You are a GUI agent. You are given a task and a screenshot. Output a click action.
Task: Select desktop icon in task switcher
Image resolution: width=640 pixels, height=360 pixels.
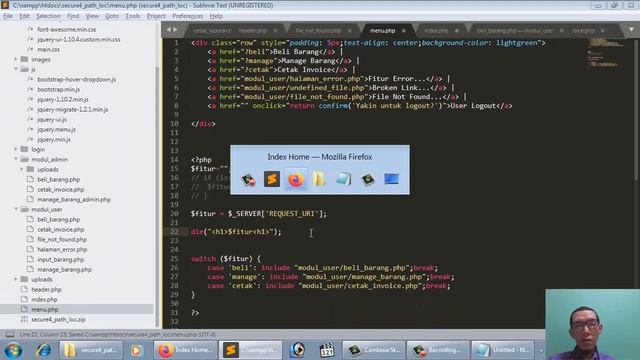tap(391, 179)
